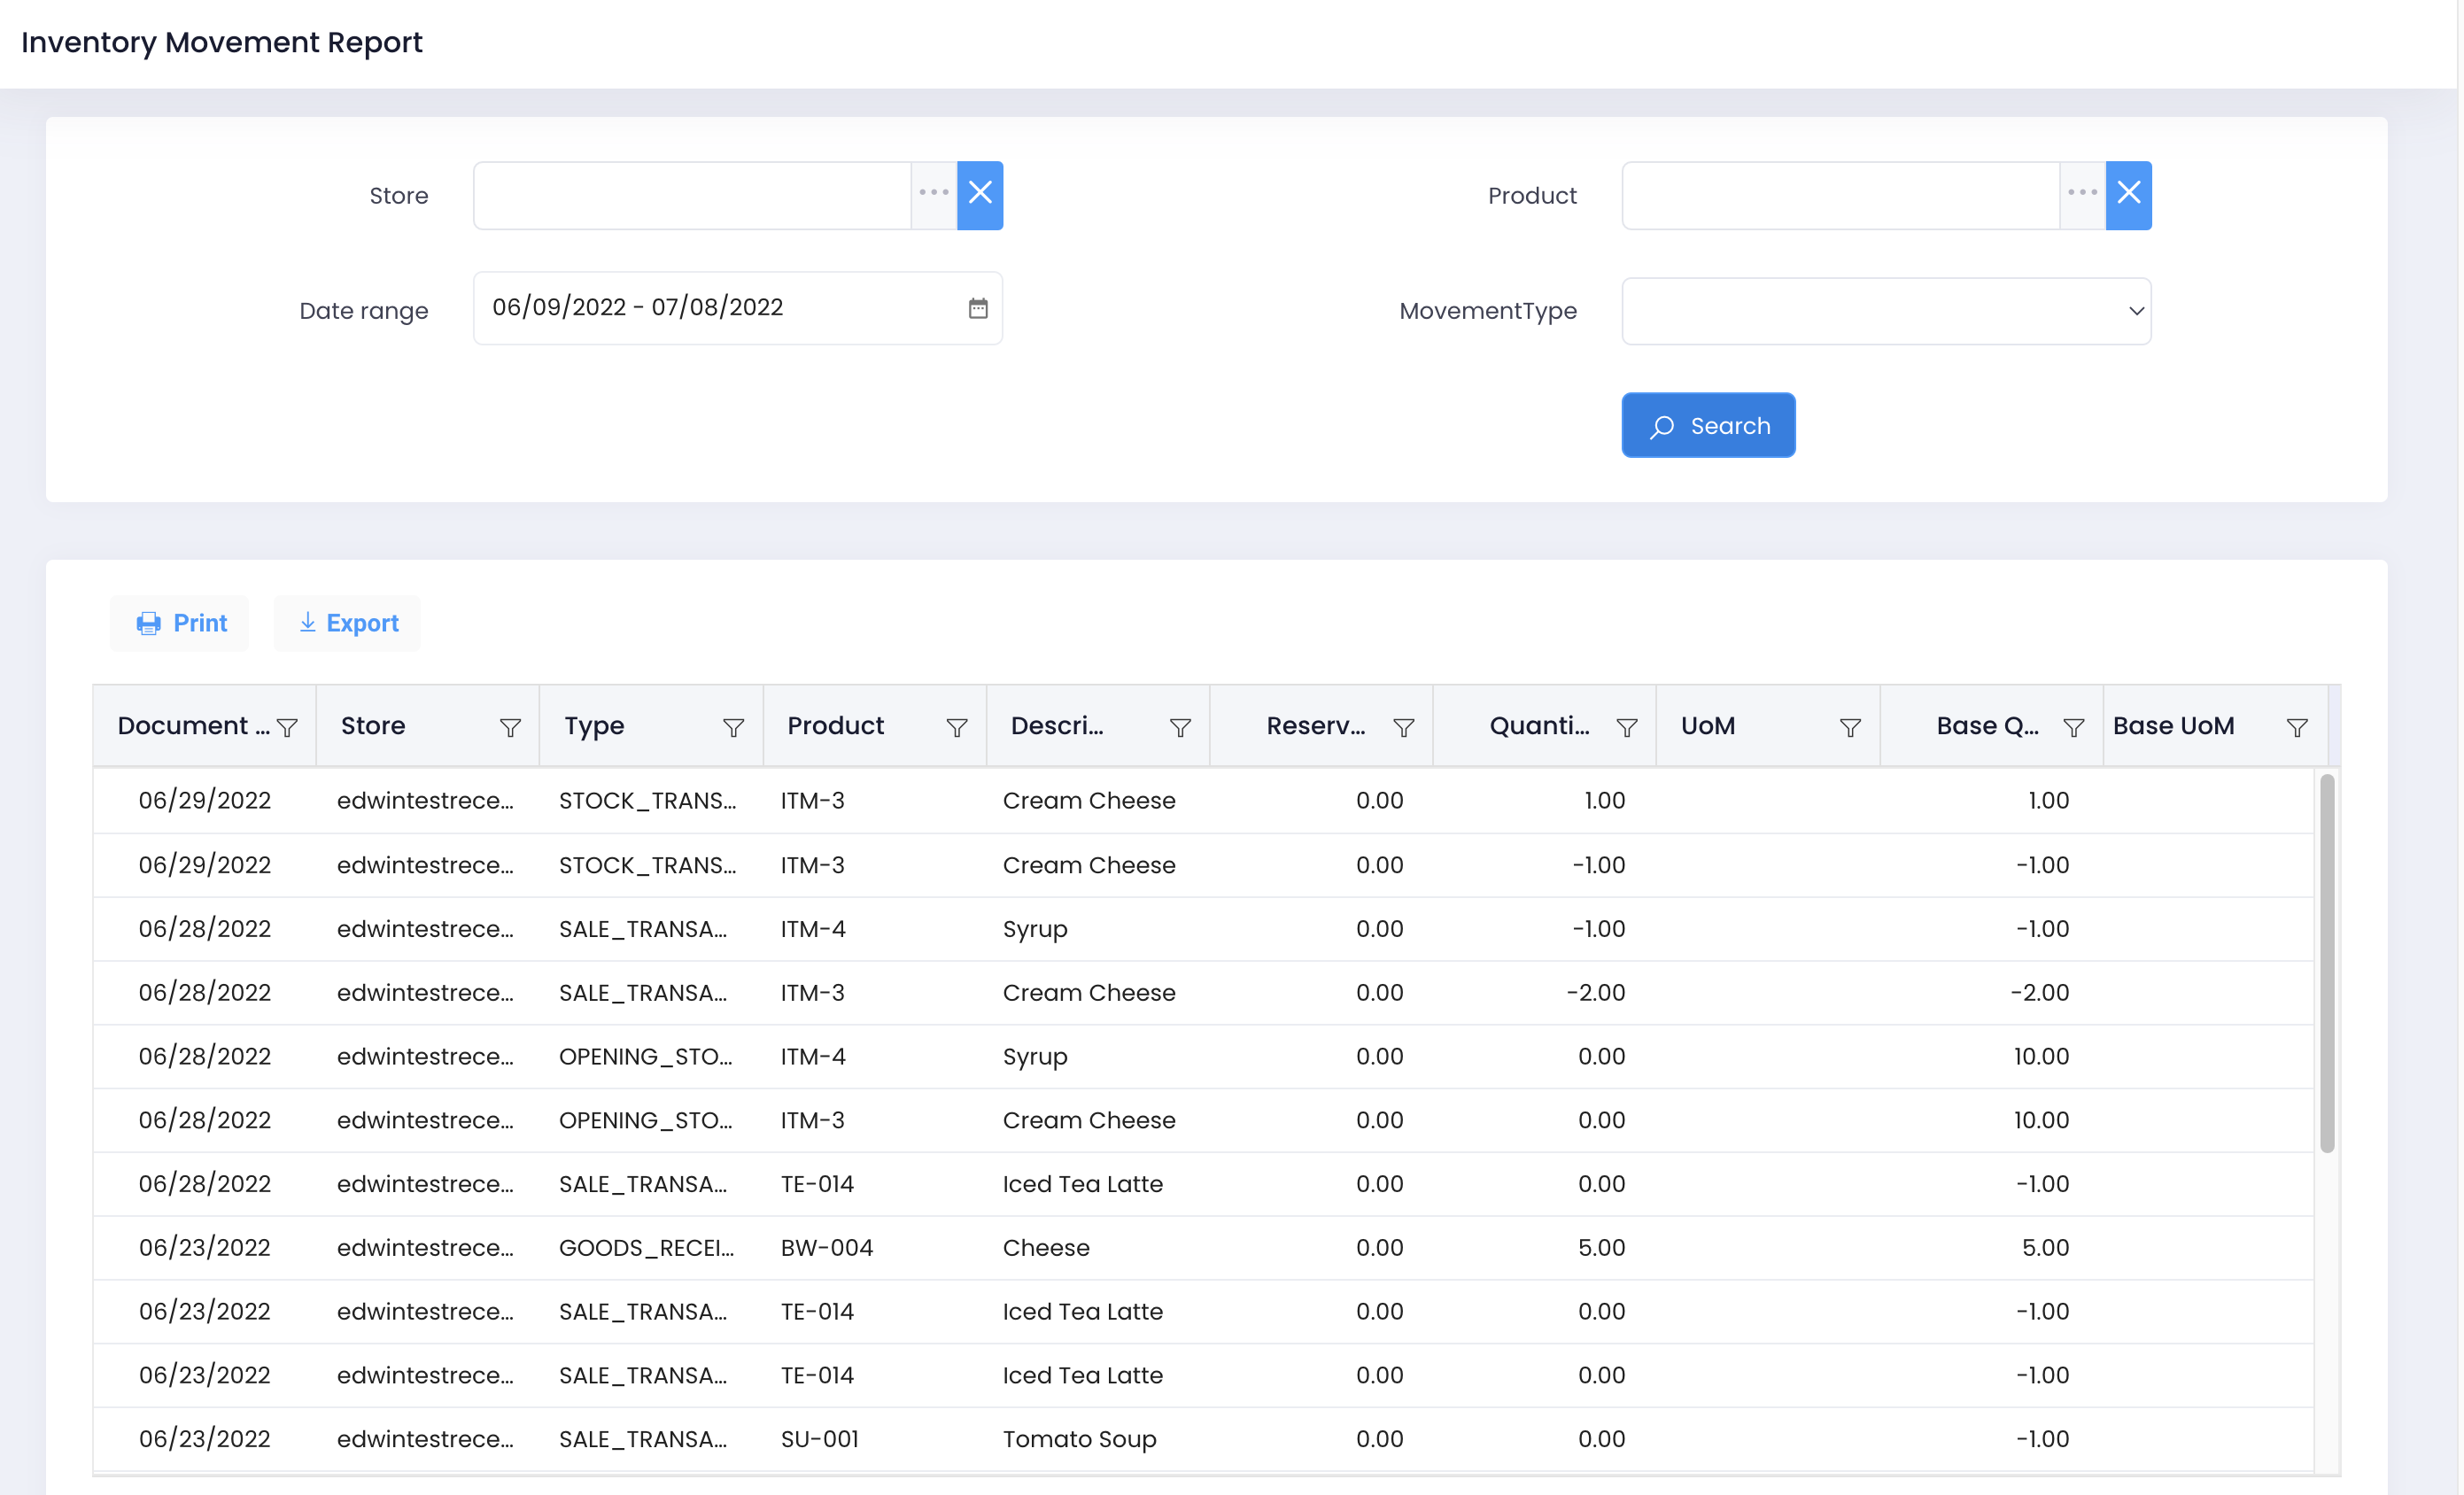Sort by UoM column header
Image resolution: width=2464 pixels, height=1495 pixels.
(x=1708, y=725)
